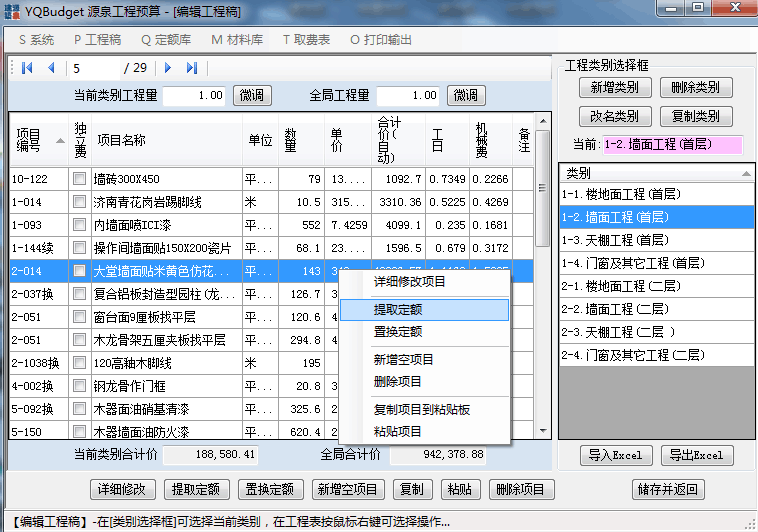This screenshot has height=532, width=758.
Task: Tick checkbox for 墙砖300X450 row
Action: click(x=79, y=179)
